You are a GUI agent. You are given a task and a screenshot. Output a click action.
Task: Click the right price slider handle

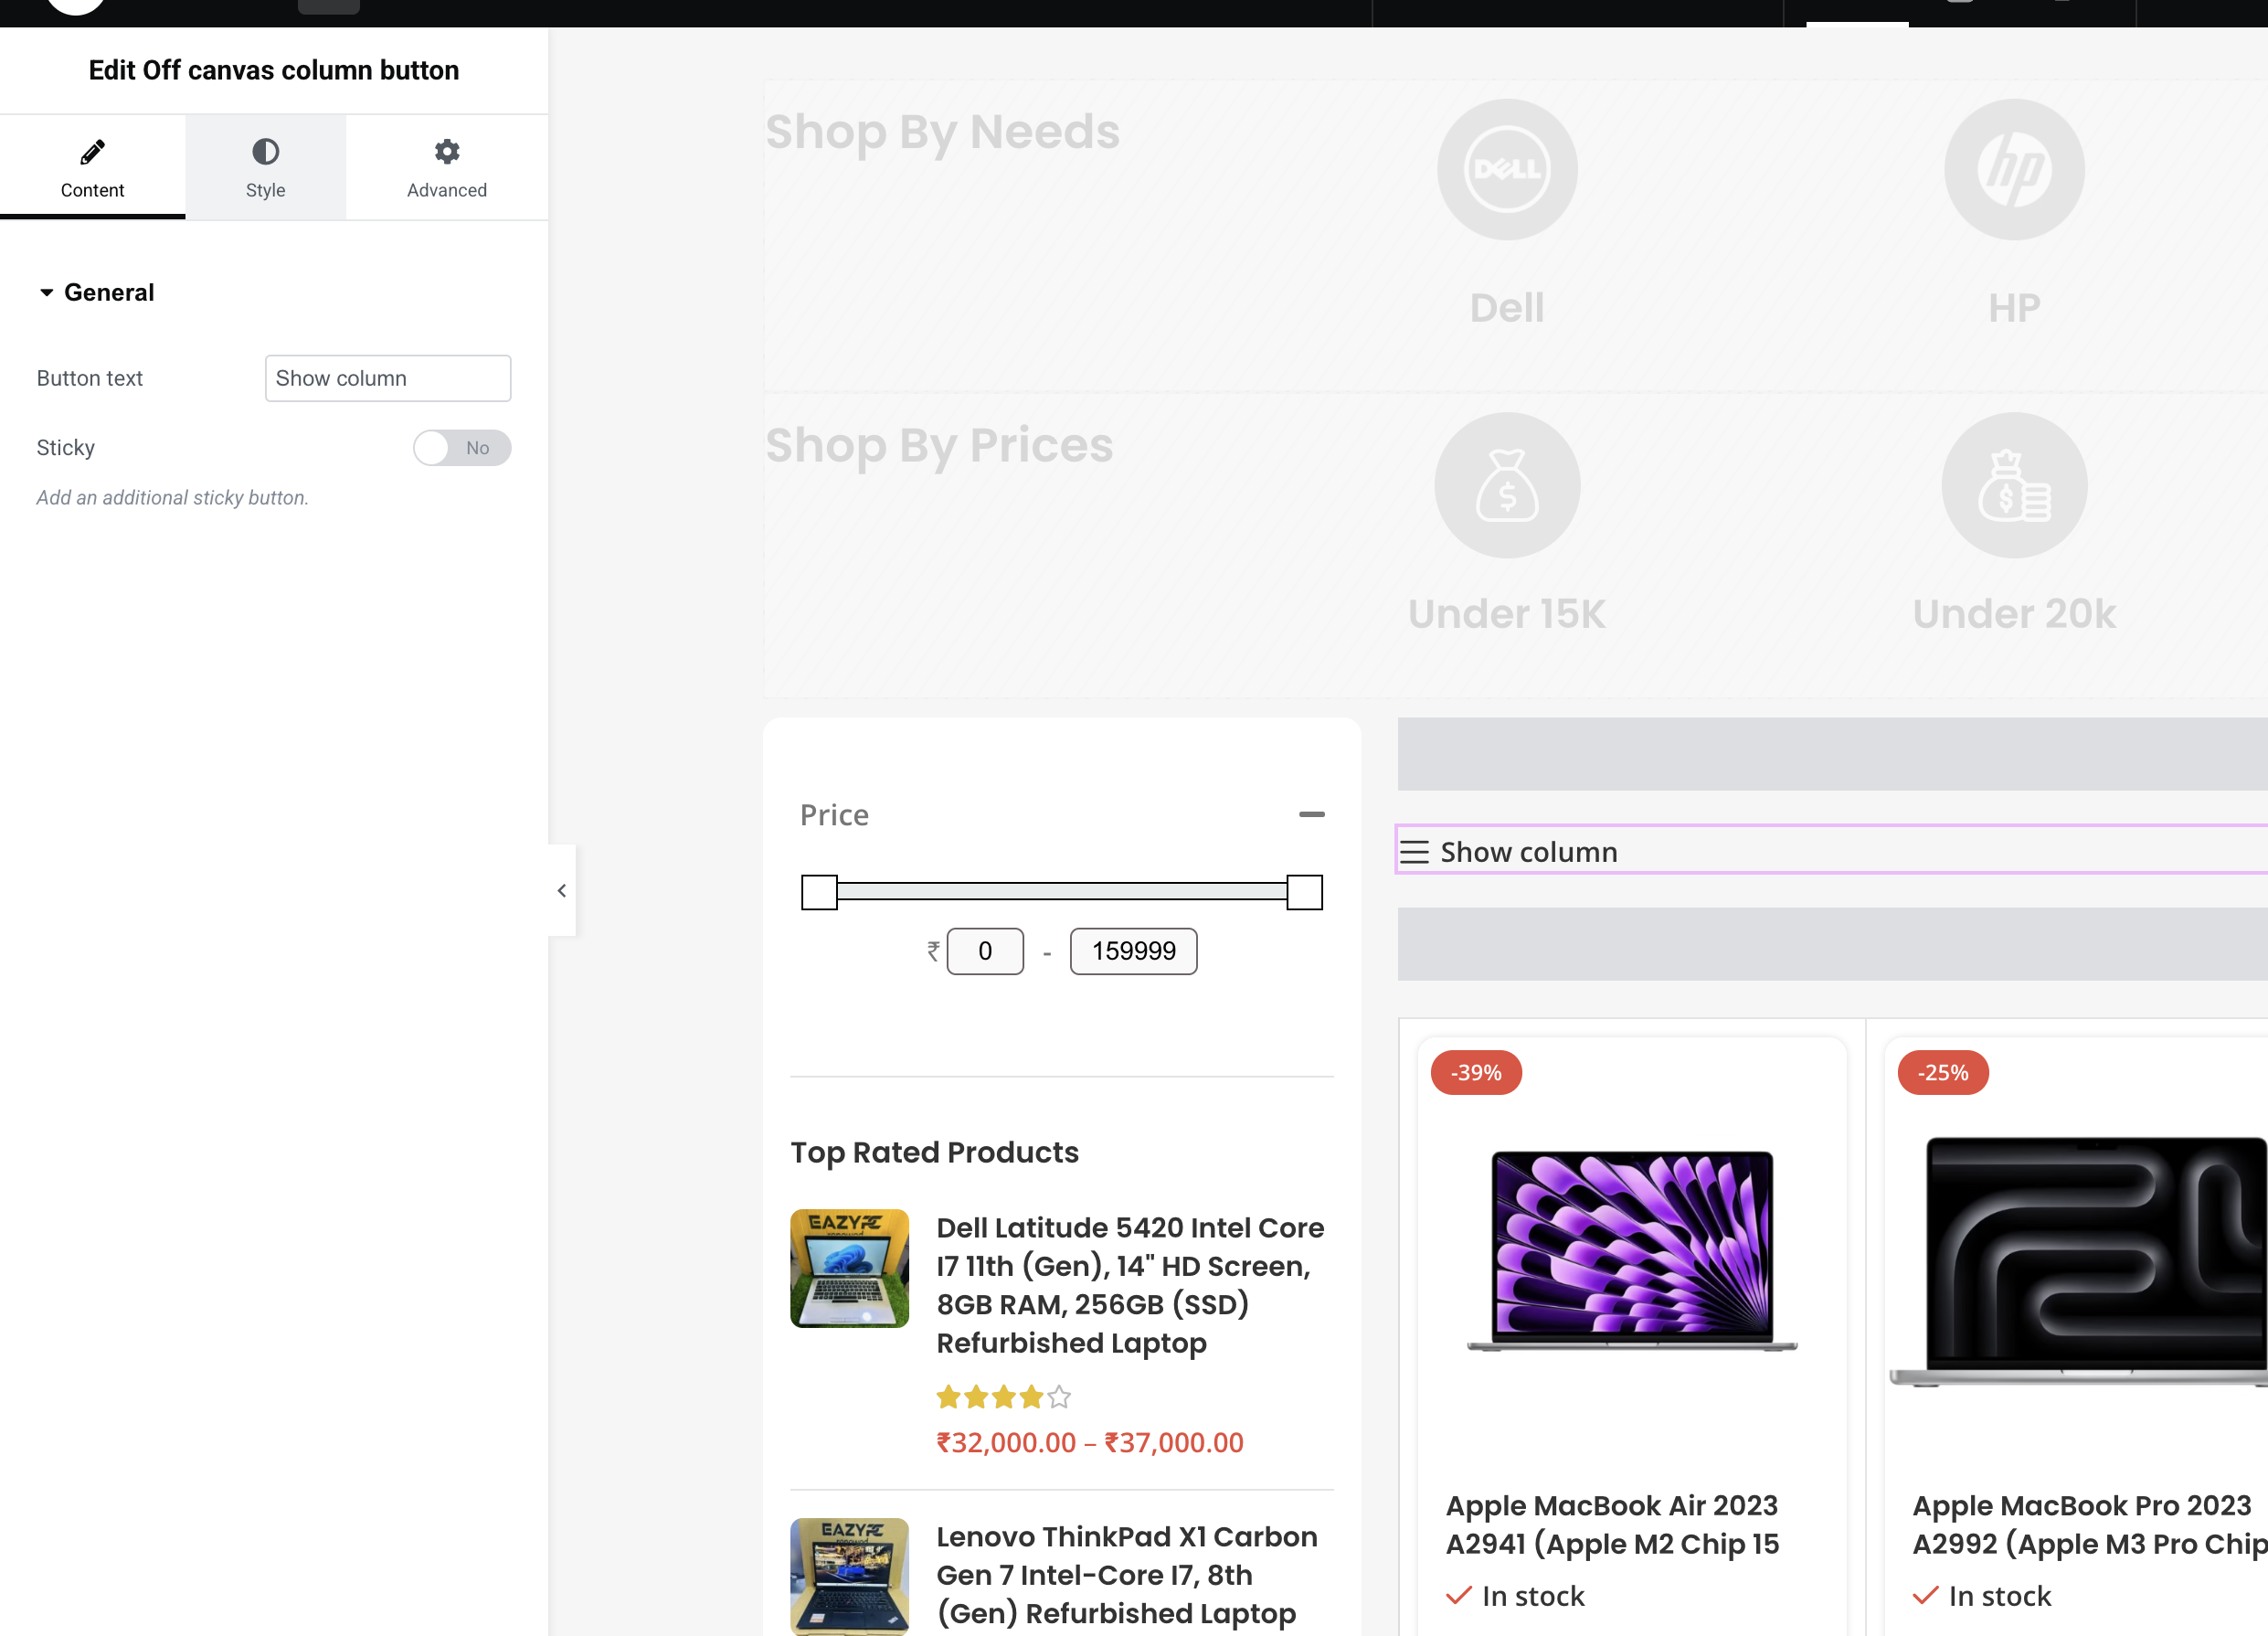tap(1304, 892)
